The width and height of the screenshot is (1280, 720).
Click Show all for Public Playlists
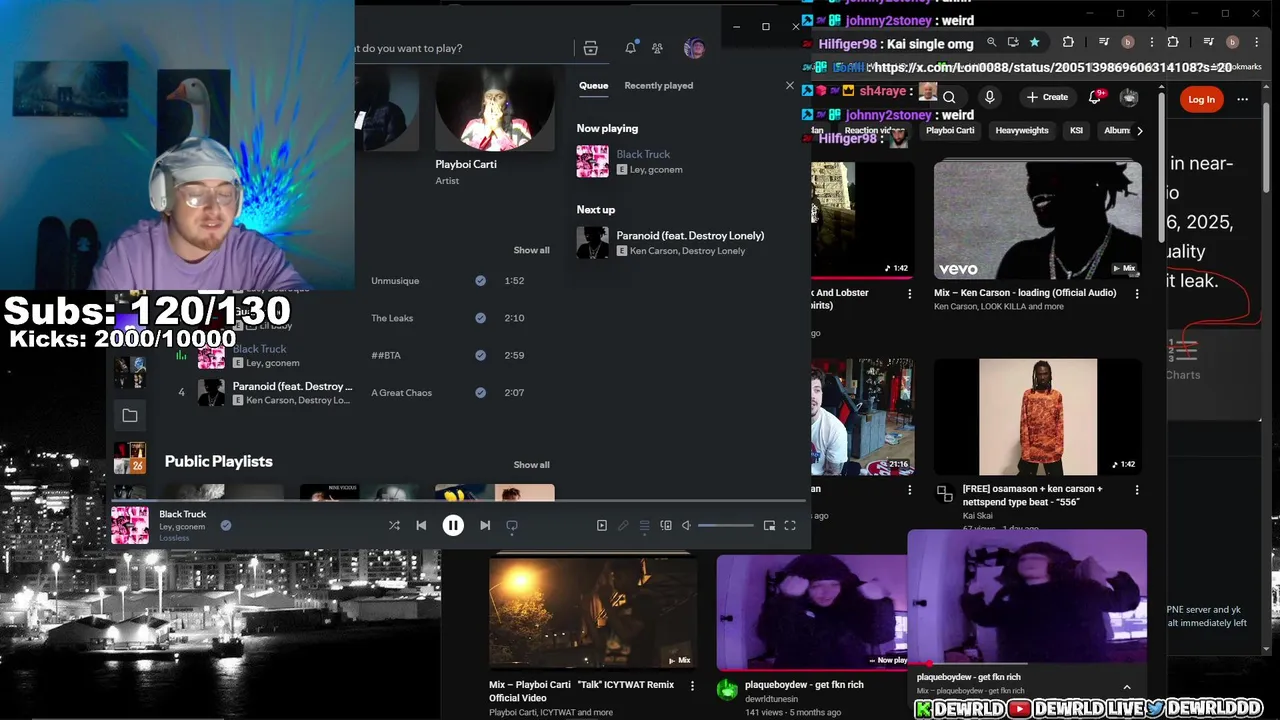[531, 465]
